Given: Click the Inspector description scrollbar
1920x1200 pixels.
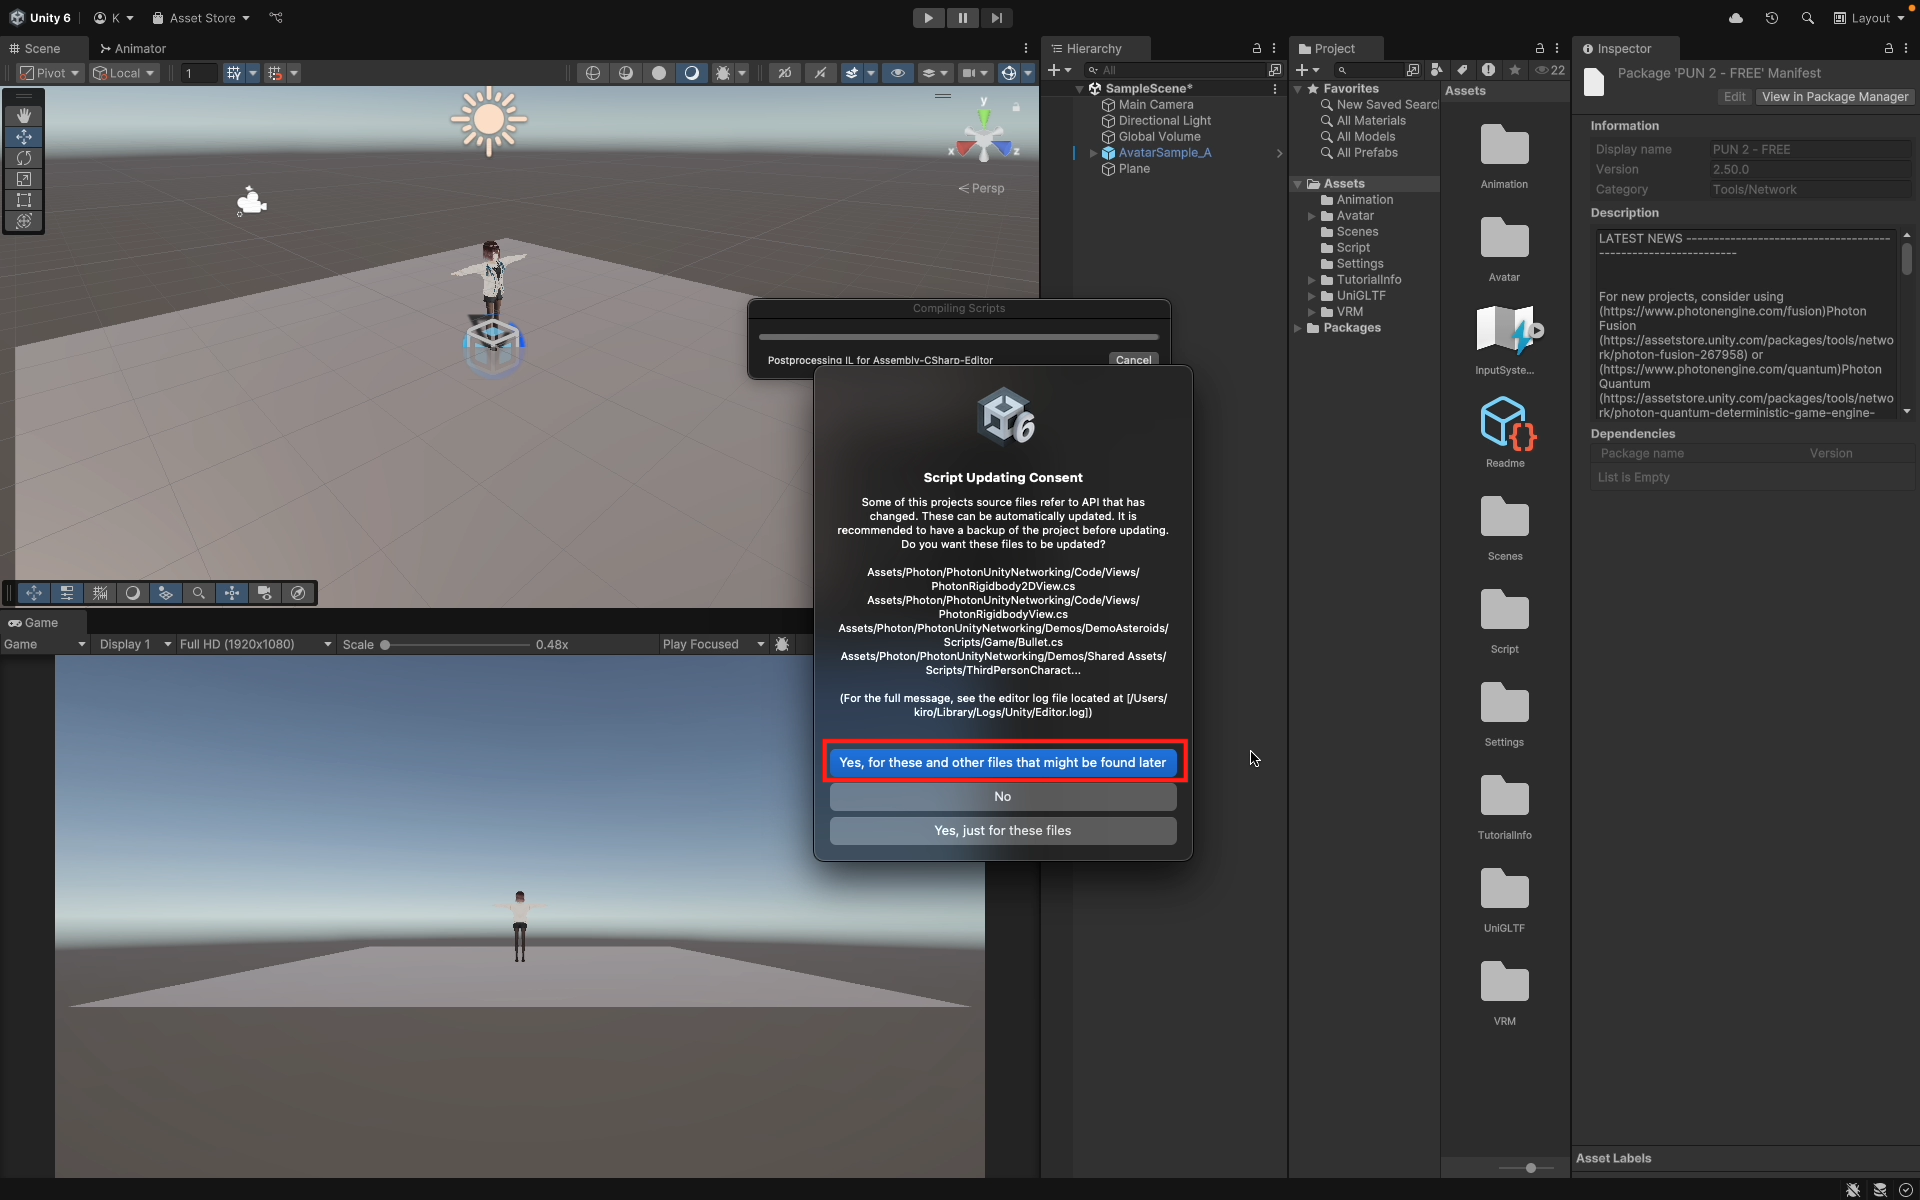Looking at the screenshot, I should (1907, 260).
